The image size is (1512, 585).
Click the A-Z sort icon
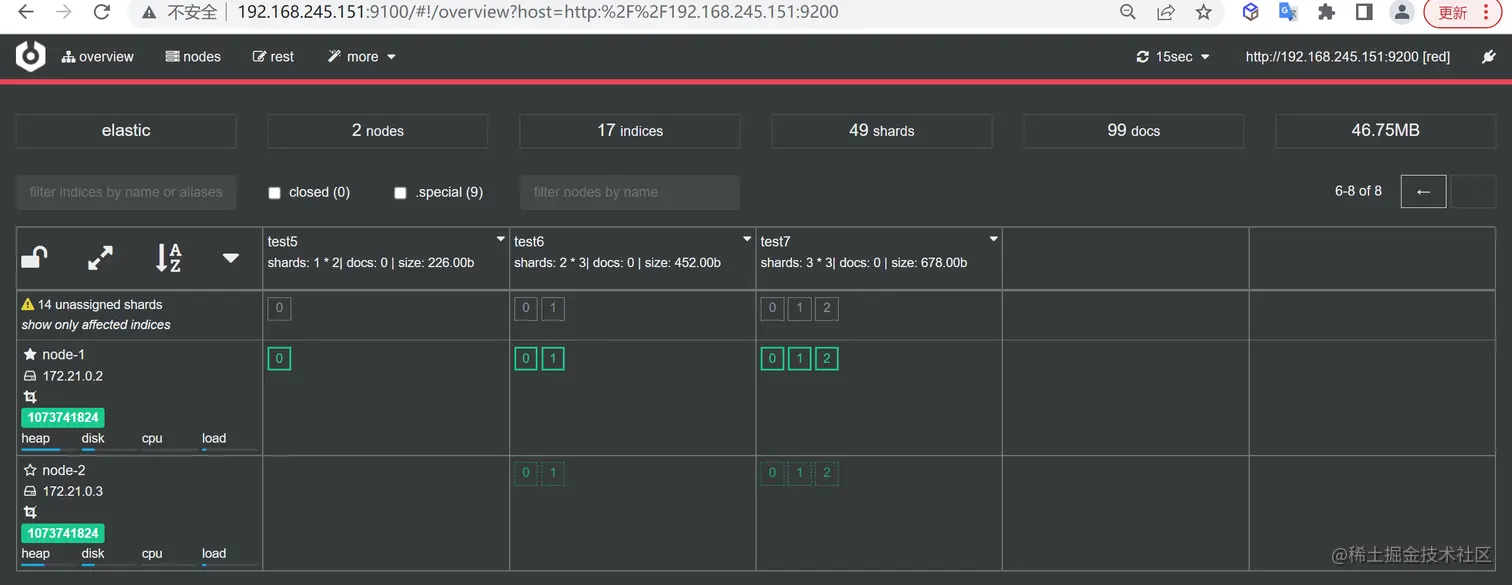[x=169, y=258]
